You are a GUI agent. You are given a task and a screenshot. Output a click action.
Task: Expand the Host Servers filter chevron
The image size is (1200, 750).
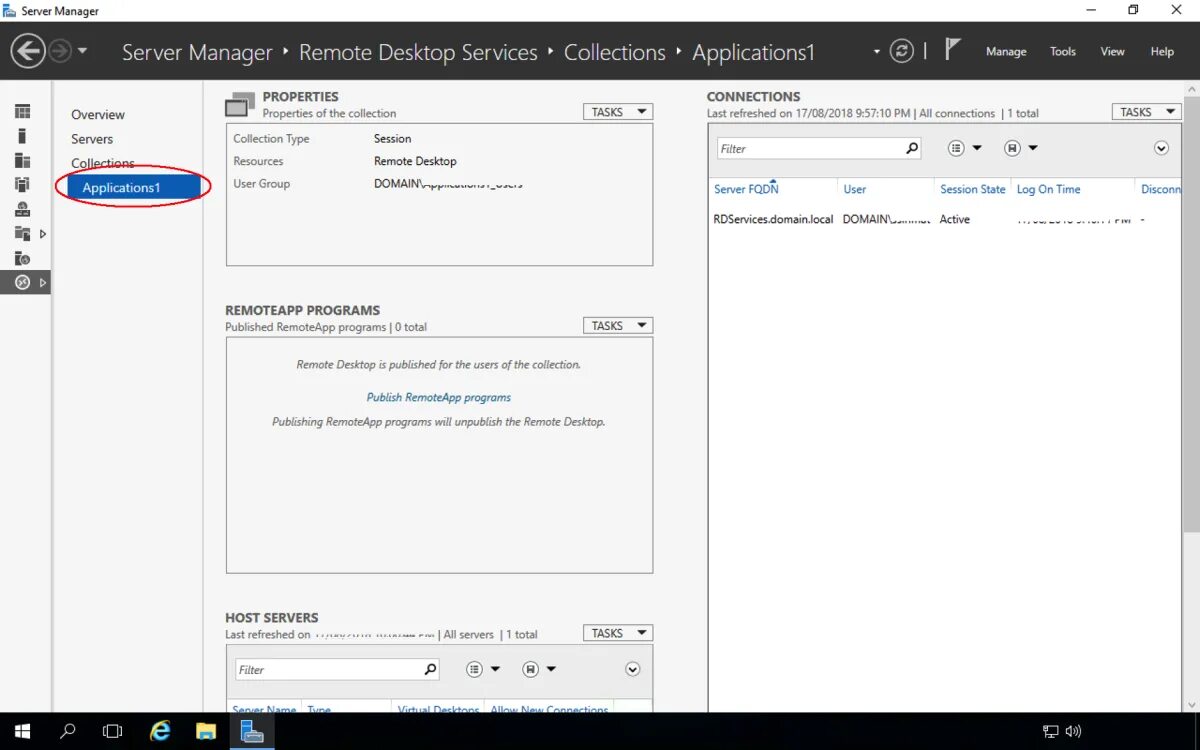[x=632, y=669]
